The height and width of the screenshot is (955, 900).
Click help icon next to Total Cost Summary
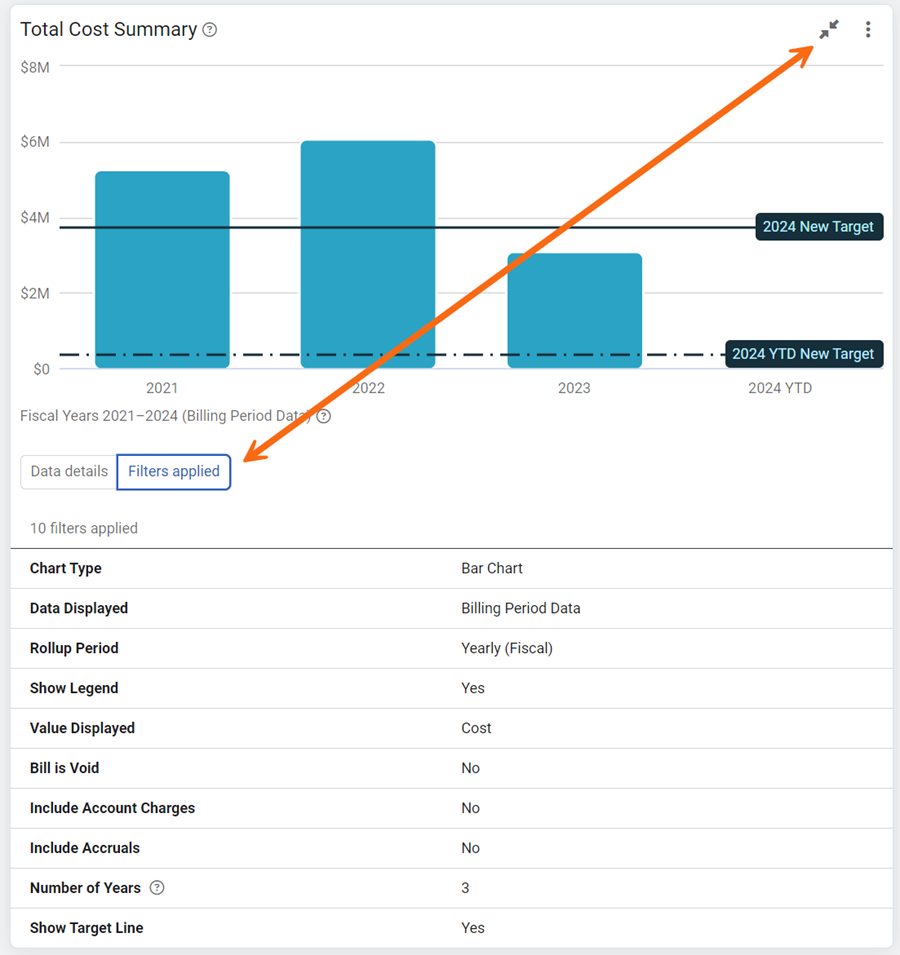[209, 30]
